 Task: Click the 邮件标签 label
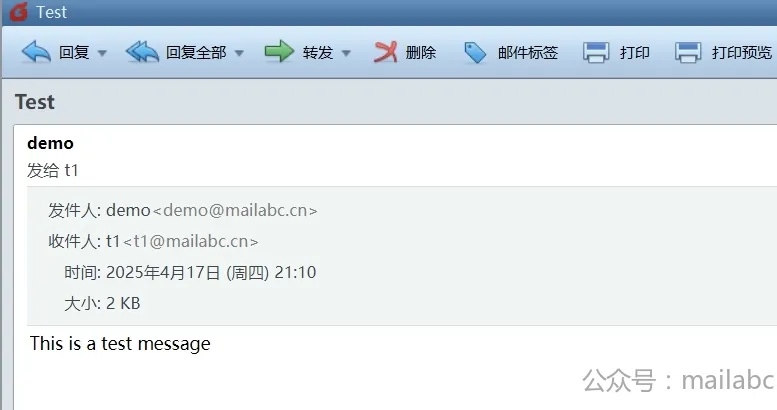(528, 52)
